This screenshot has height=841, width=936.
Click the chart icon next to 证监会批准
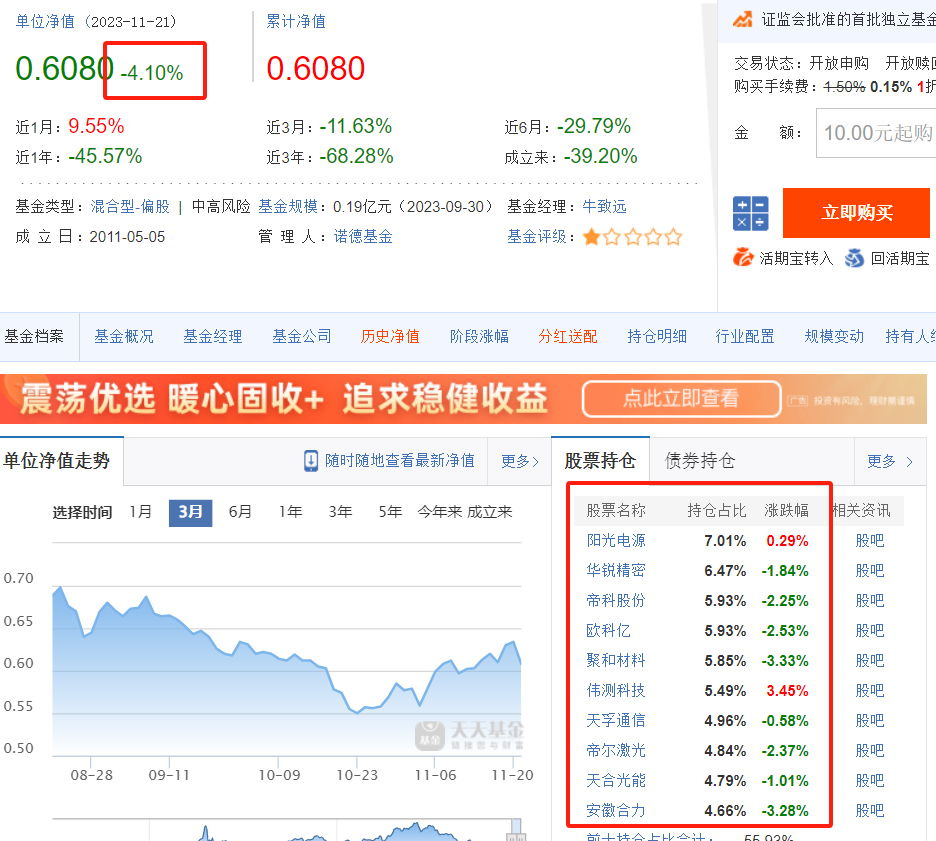pos(743,19)
